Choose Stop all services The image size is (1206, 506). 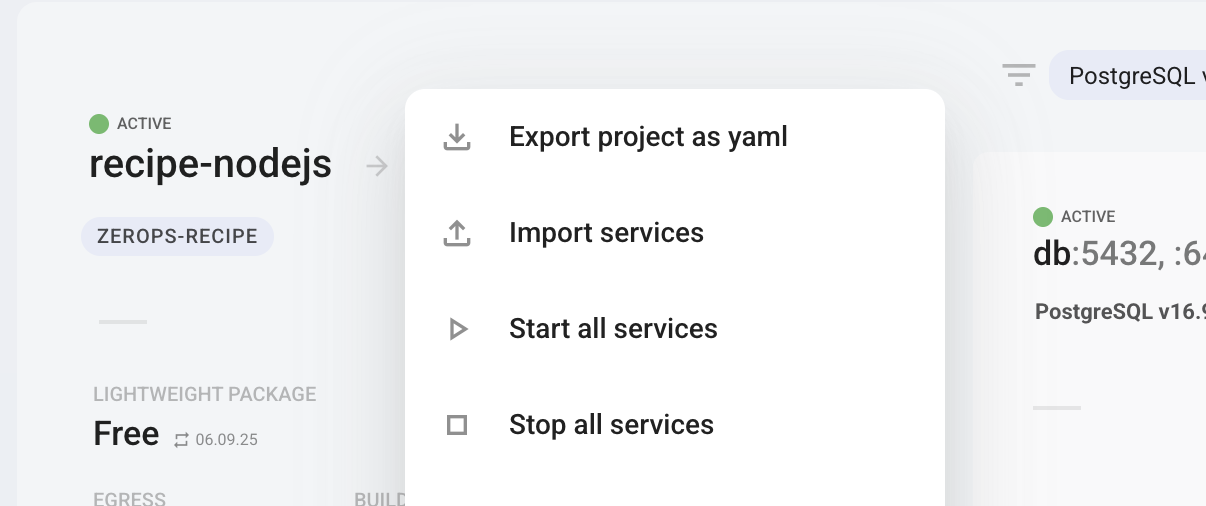click(611, 425)
